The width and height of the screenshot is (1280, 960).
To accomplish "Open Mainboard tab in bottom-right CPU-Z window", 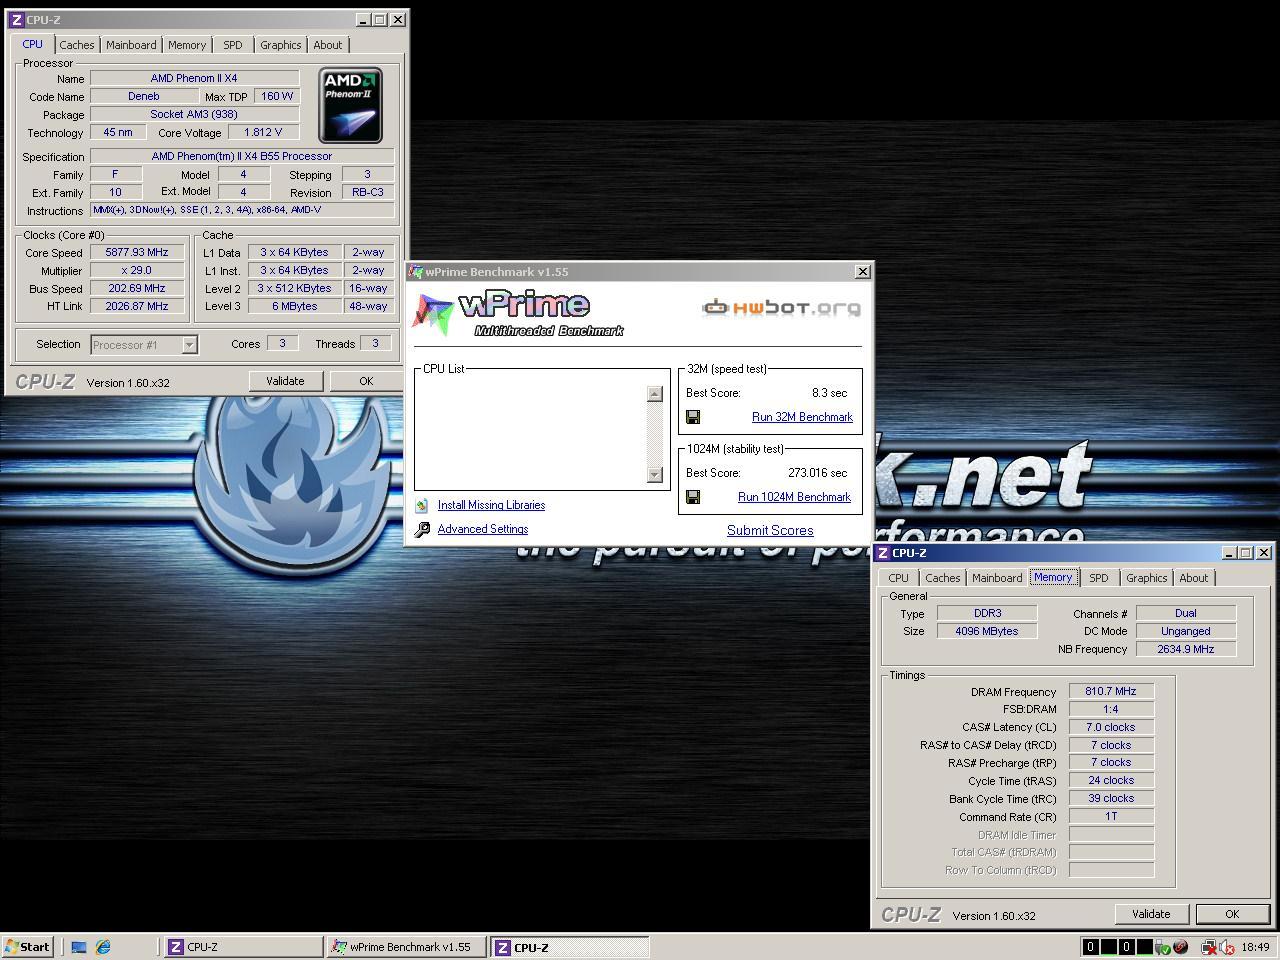I will click(x=997, y=578).
